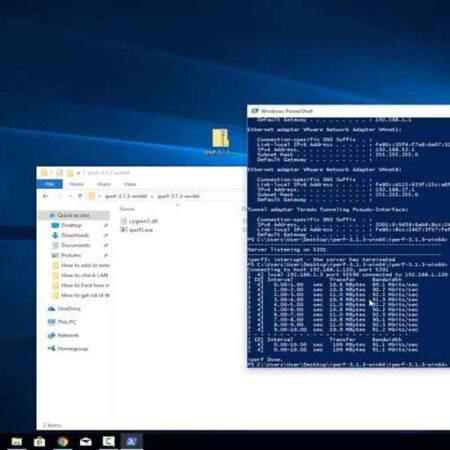The width and height of the screenshot is (450, 450).
Task: Go up one folder level in Explorer
Action: click(x=80, y=196)
